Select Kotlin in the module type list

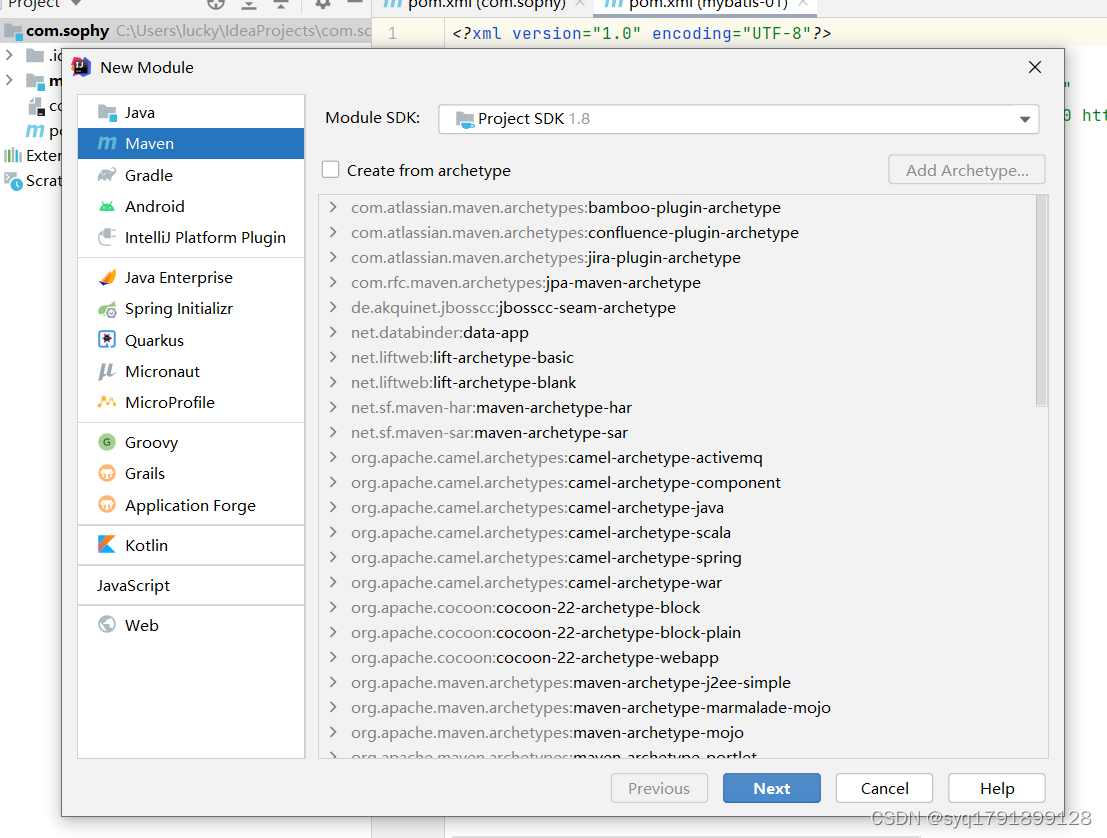click(x=191, y=545)
